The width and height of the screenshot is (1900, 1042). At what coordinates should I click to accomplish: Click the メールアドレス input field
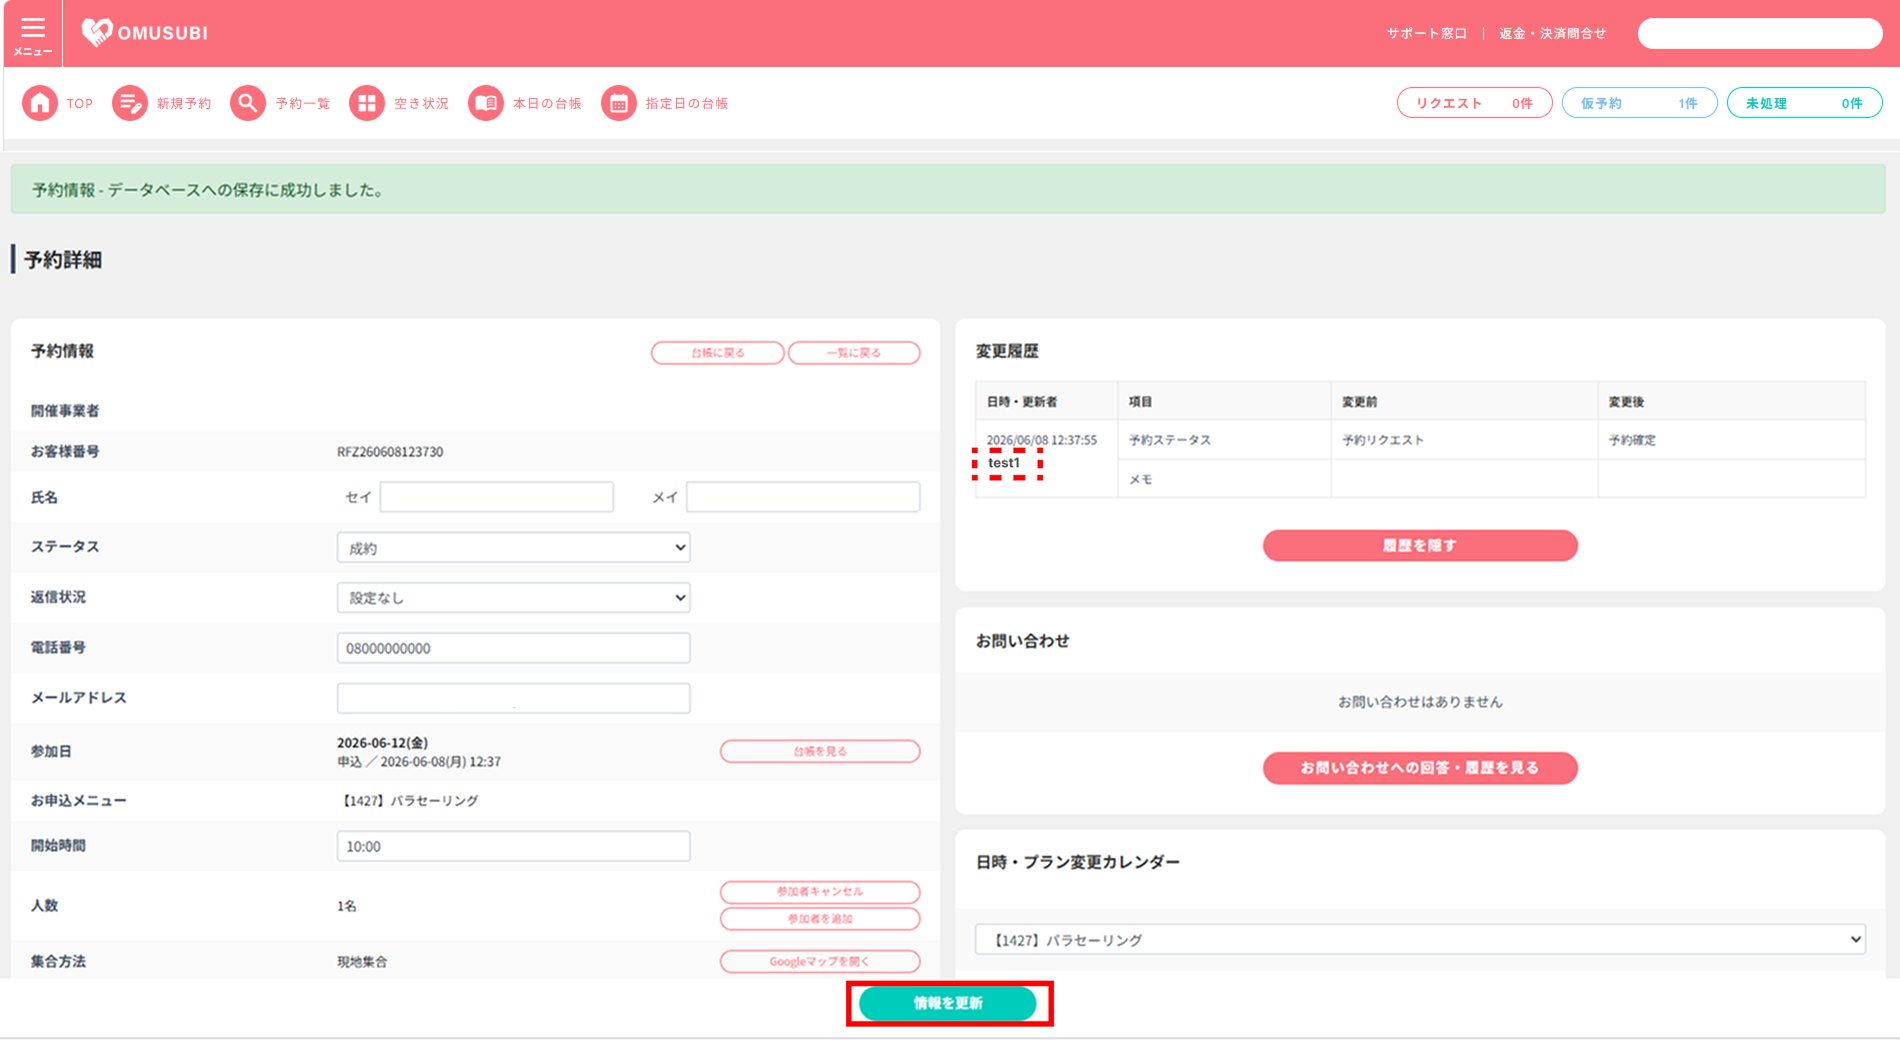coord(513,698)
